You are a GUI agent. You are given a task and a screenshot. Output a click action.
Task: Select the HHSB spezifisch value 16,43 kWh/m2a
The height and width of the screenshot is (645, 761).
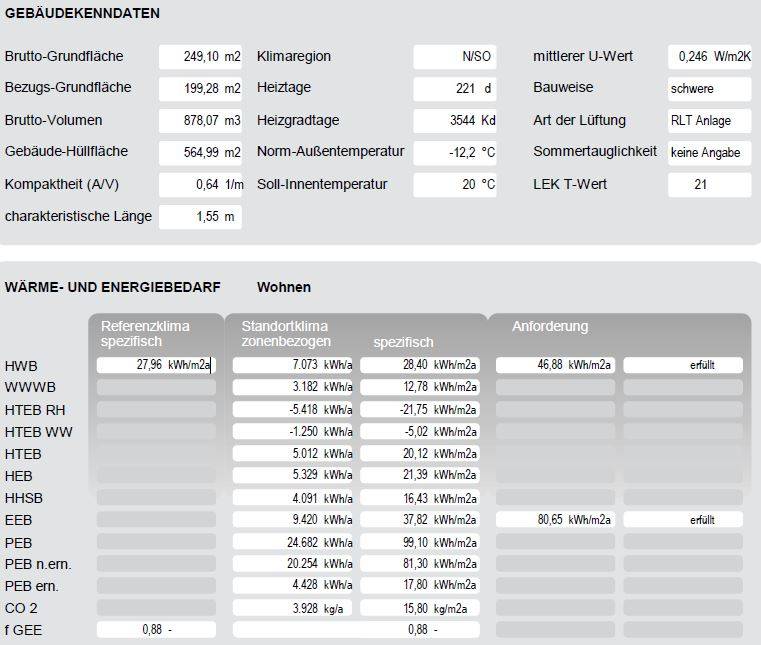(x=420, y=498)
